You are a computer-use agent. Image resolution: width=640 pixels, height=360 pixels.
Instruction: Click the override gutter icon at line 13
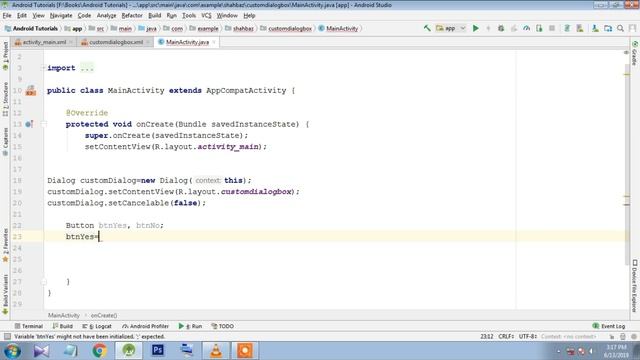(x=29, y=124)
